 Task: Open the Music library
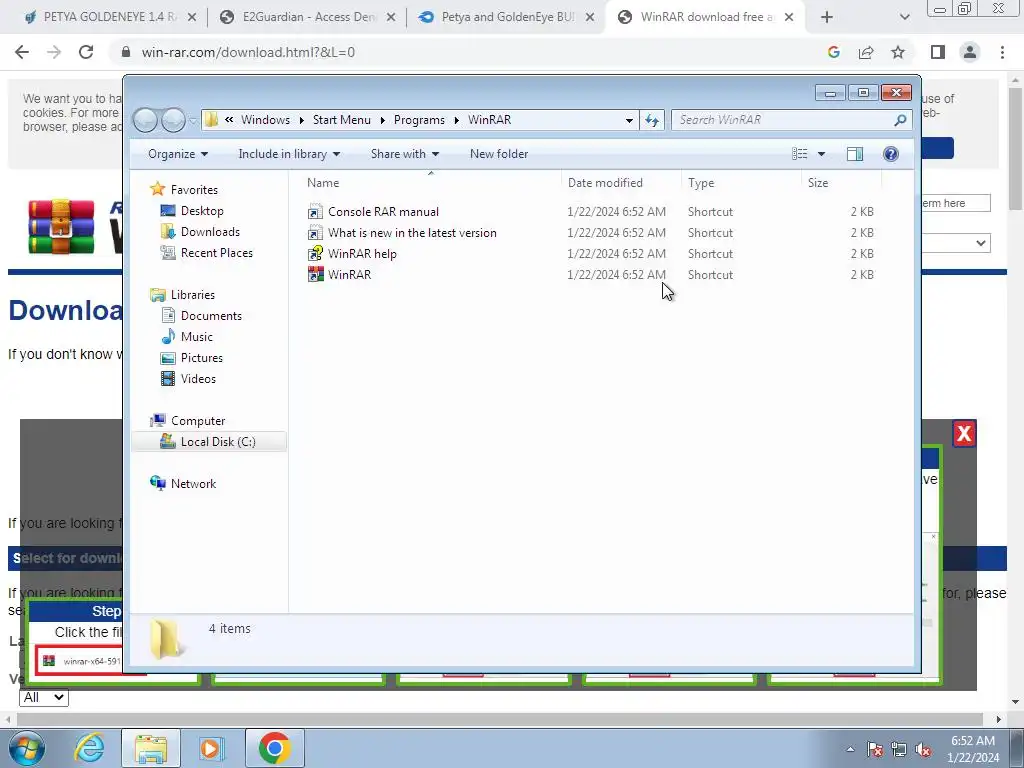pyautogui.click(x=197, y=336)
